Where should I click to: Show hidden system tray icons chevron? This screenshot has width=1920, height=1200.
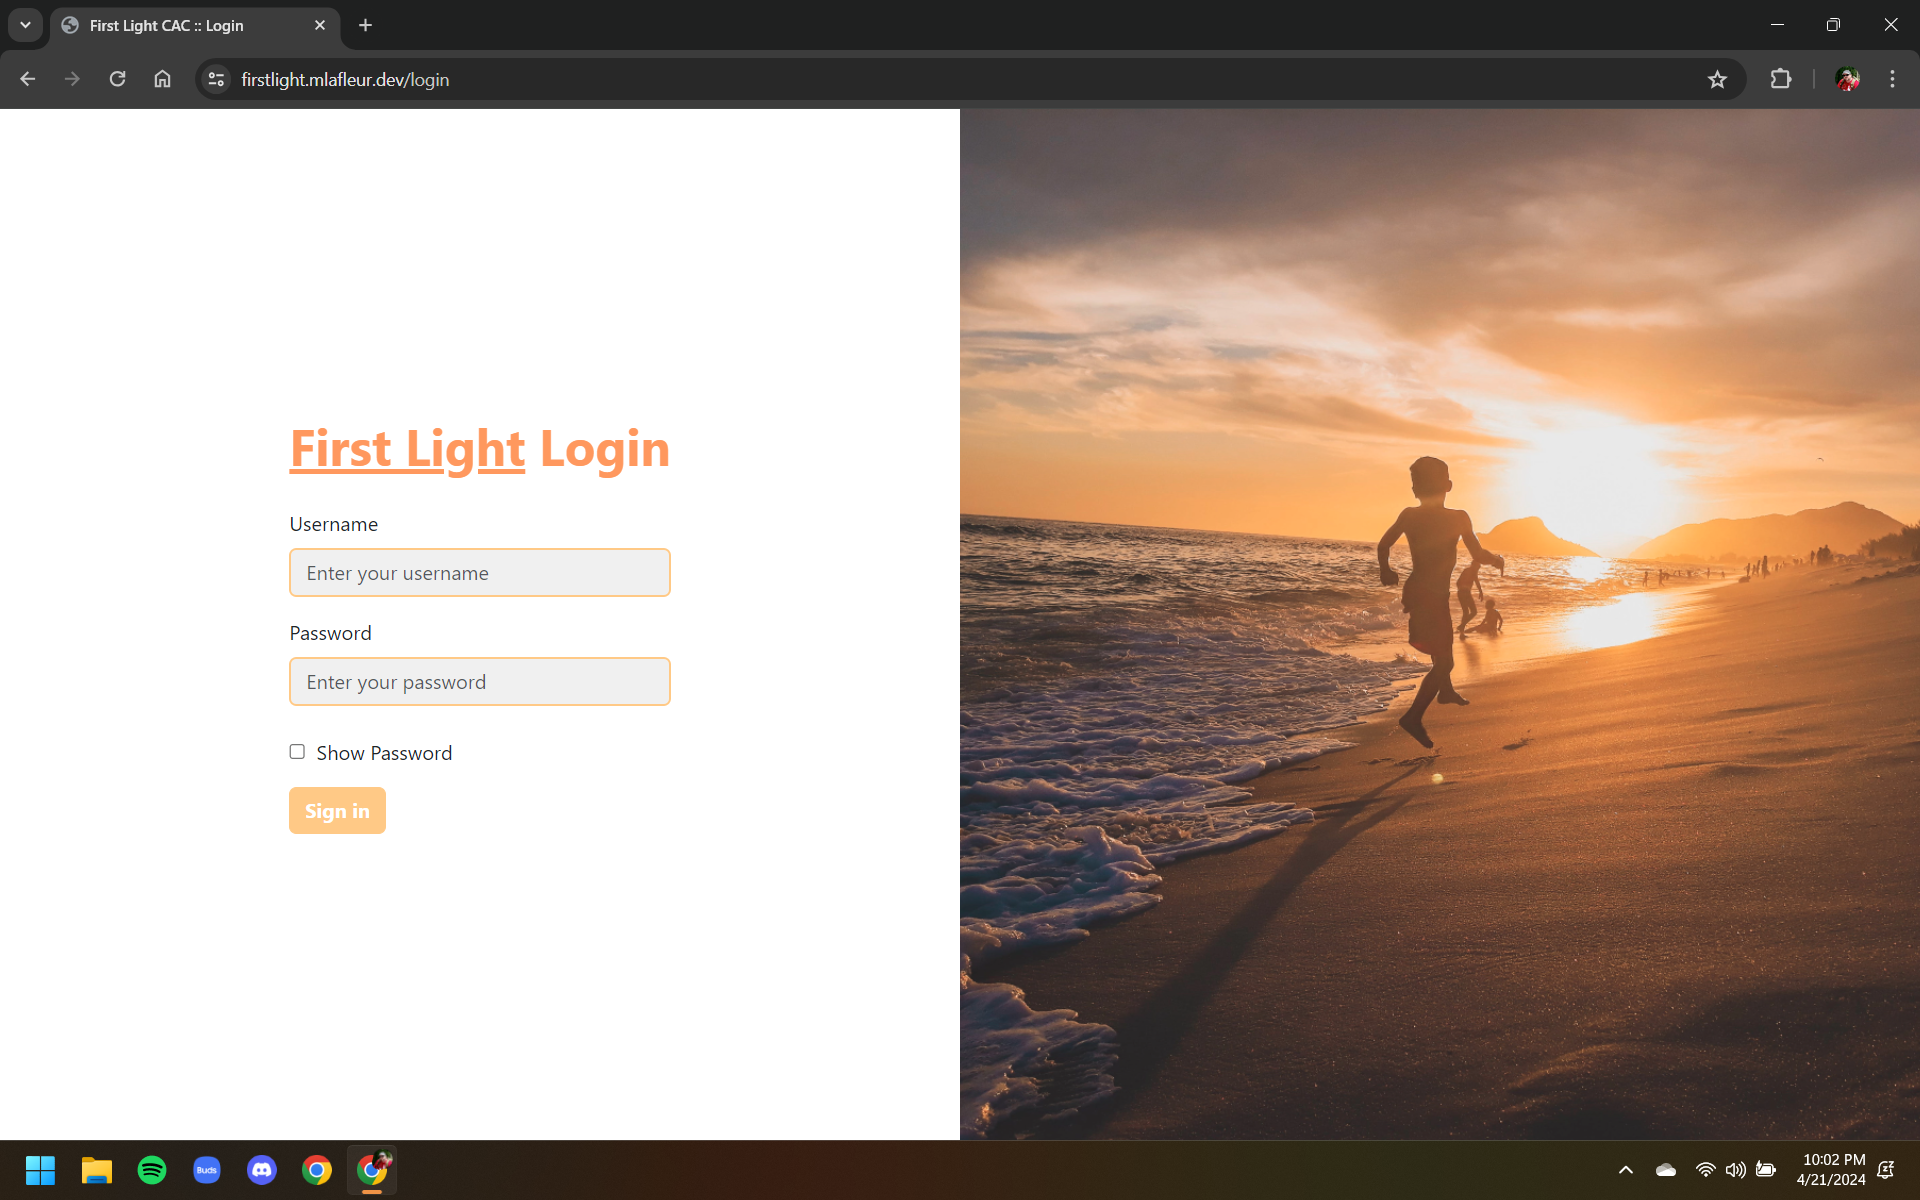(1626, 1169)
